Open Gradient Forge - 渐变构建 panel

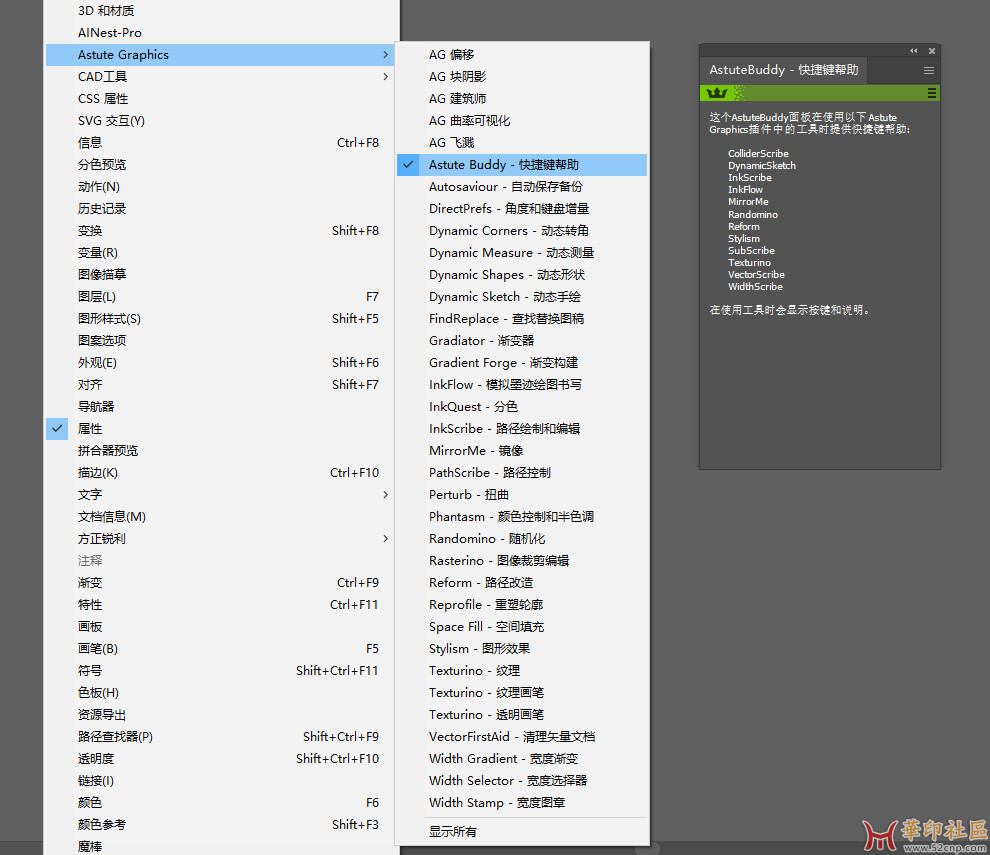coord(522,363)
